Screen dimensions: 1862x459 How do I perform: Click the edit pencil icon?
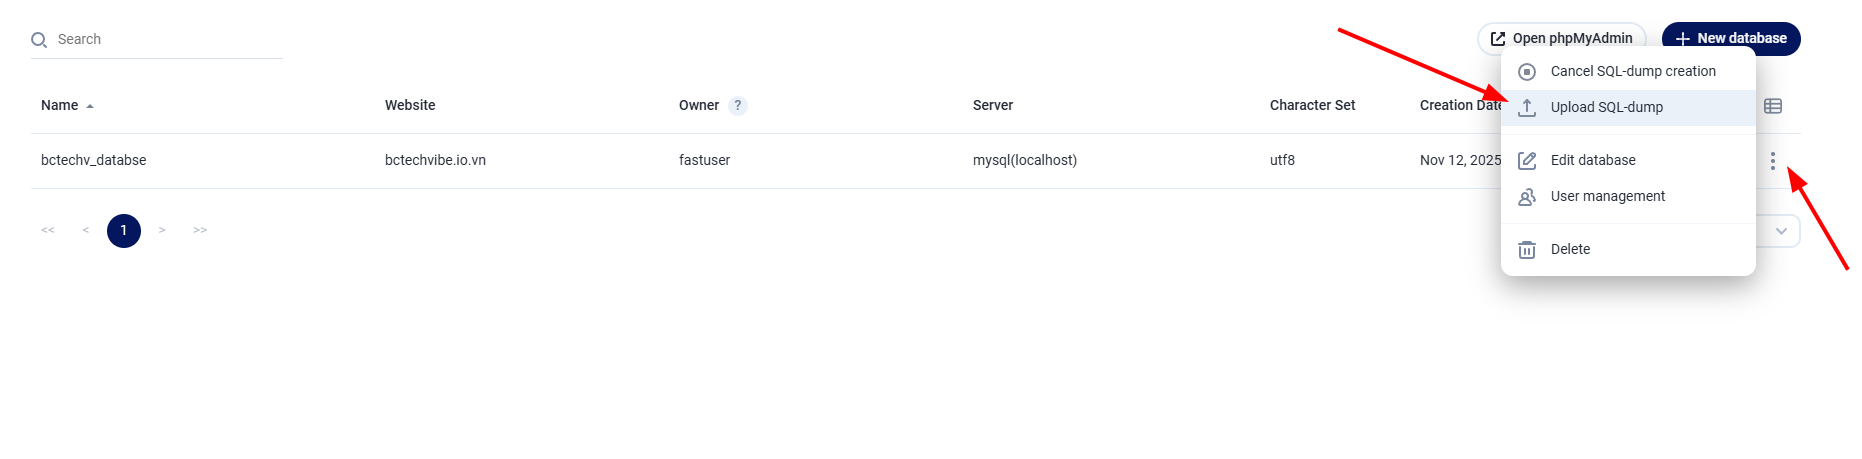coord(1527,161)
